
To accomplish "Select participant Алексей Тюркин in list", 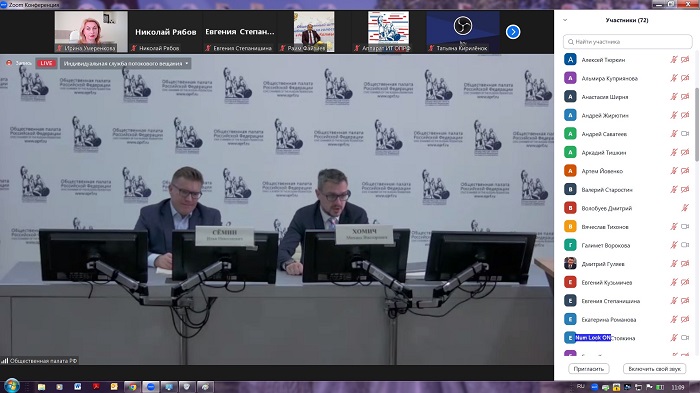I will click(x=627, y=59).
